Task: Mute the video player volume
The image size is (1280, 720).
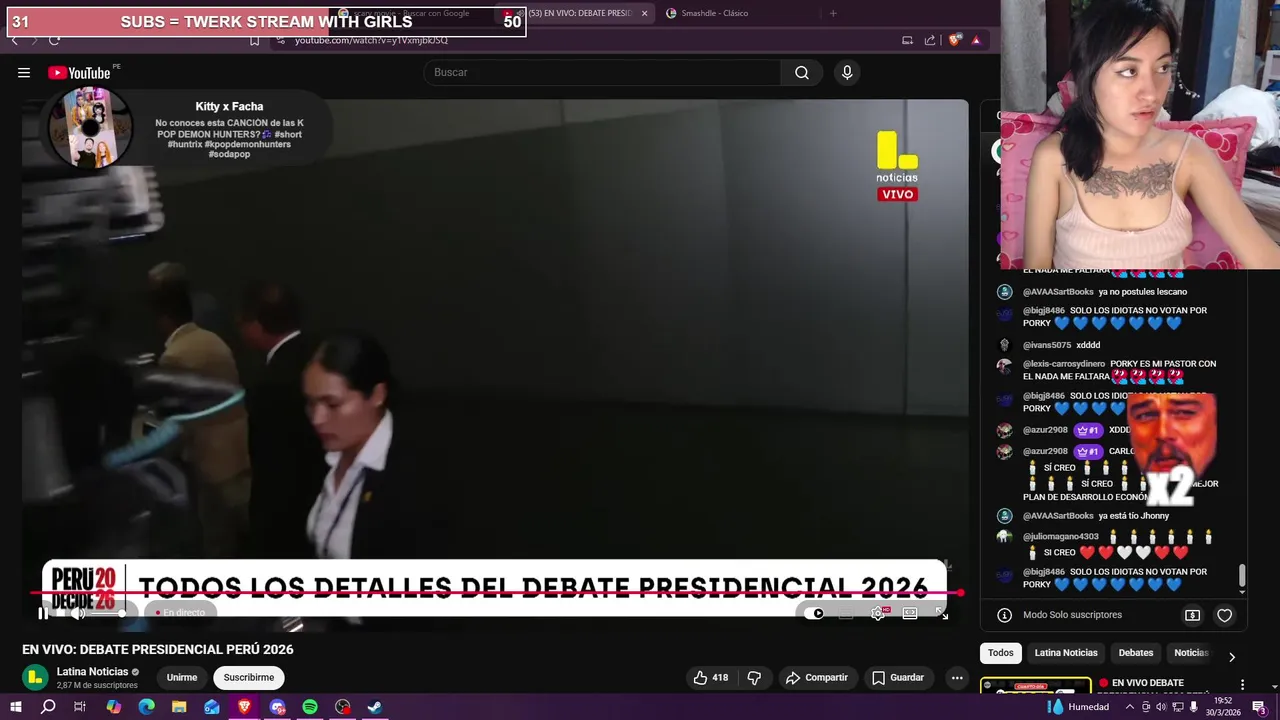Action: [76, 613]
